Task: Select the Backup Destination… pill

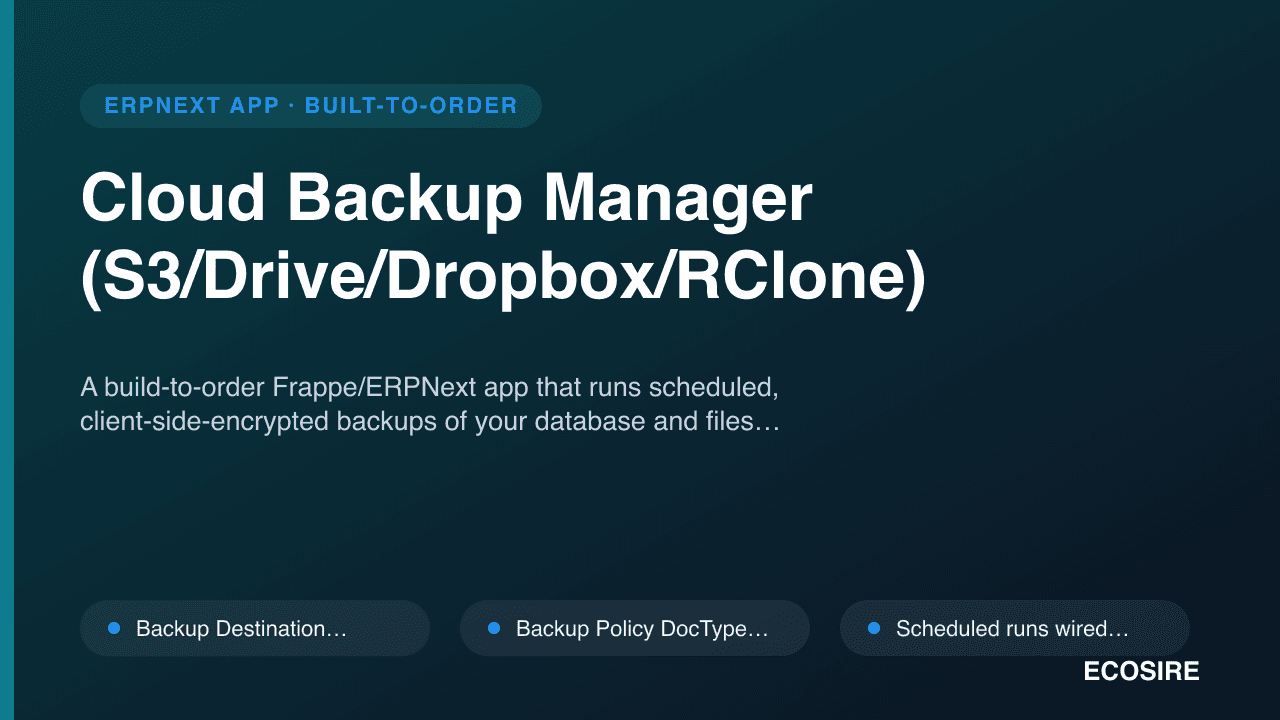Action: 255,628
